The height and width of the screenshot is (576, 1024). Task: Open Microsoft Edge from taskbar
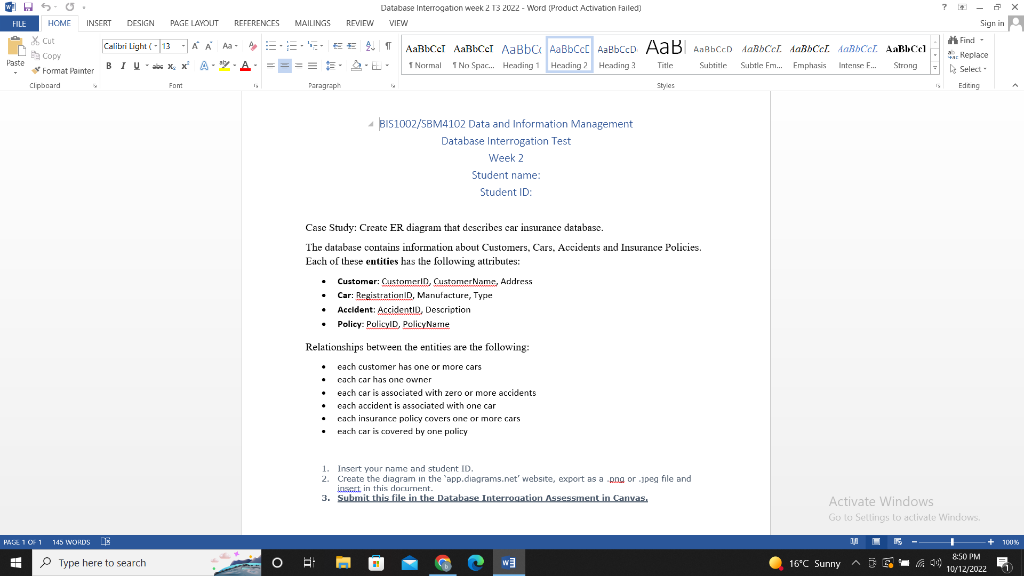pos(475,562)
